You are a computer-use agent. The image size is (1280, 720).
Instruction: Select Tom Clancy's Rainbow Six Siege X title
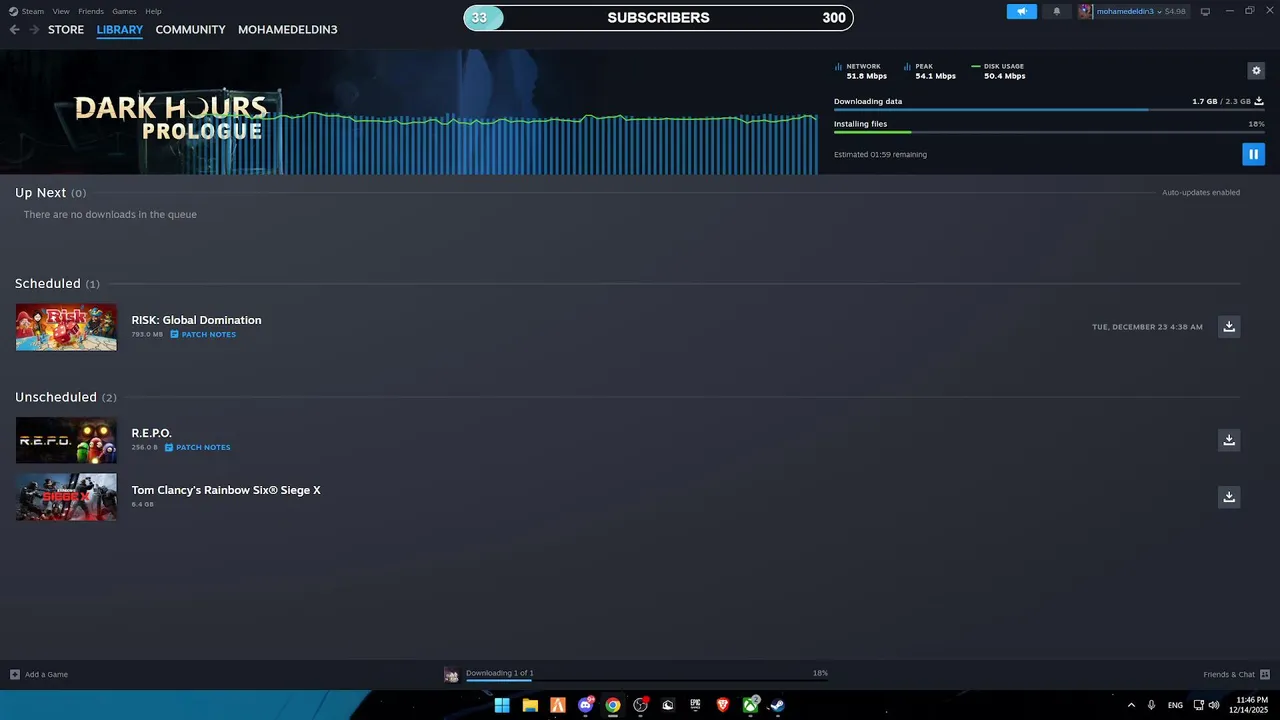pos(226,490)
